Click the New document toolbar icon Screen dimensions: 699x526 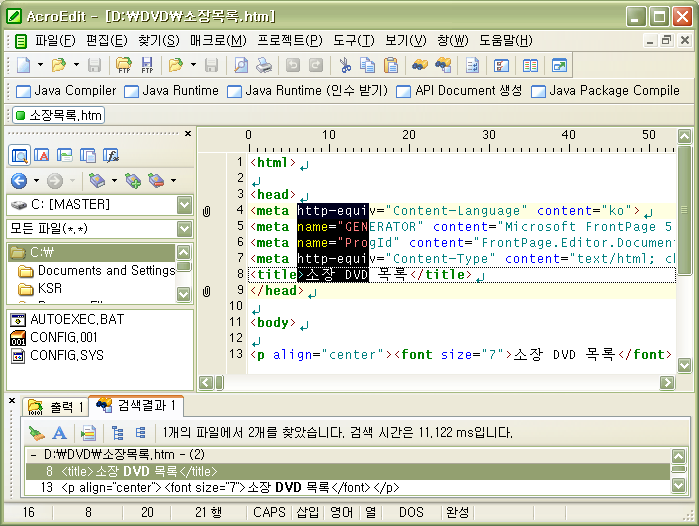click(x=23, y=66)
